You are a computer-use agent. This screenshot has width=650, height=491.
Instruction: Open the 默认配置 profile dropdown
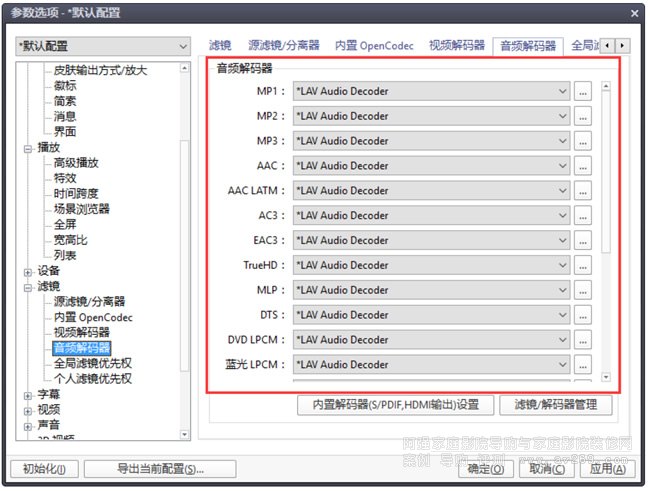click(102, 47)
